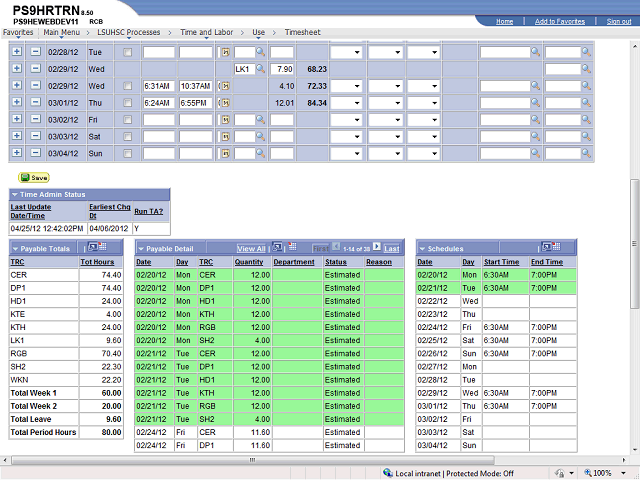Jump to Last in Payable Detail
640x480 pixels.
coord(391,249)
